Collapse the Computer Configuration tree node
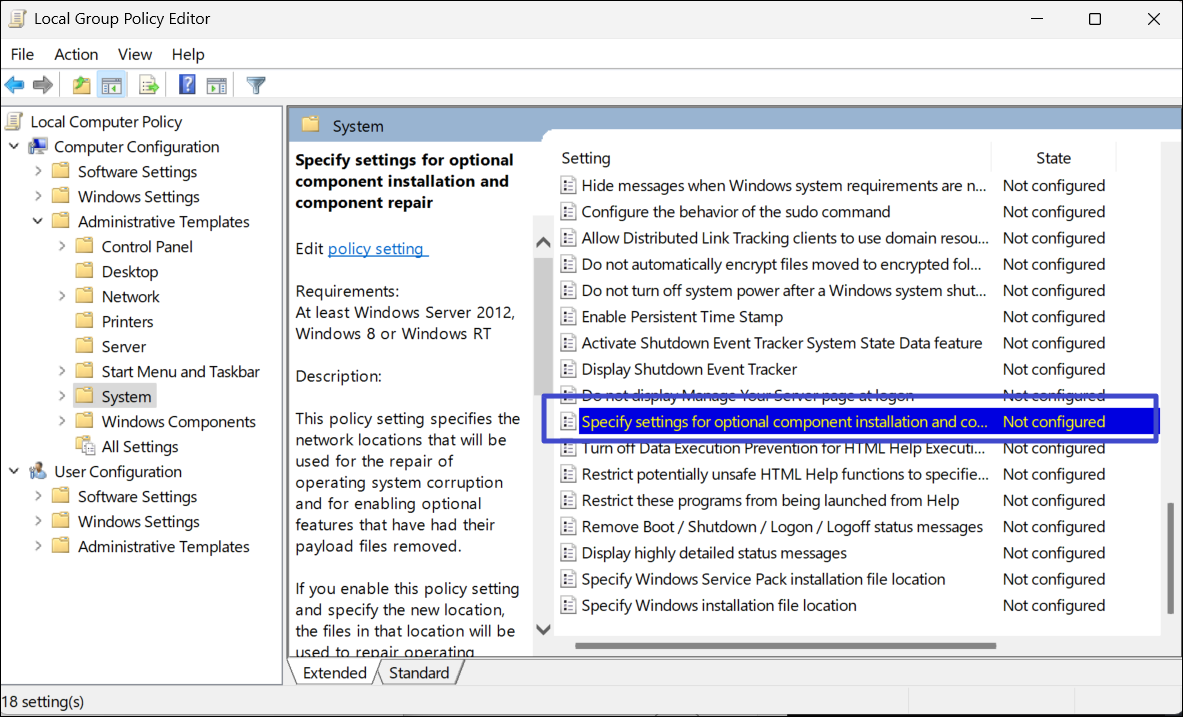The image size is (1183, 717). [14, 147]
